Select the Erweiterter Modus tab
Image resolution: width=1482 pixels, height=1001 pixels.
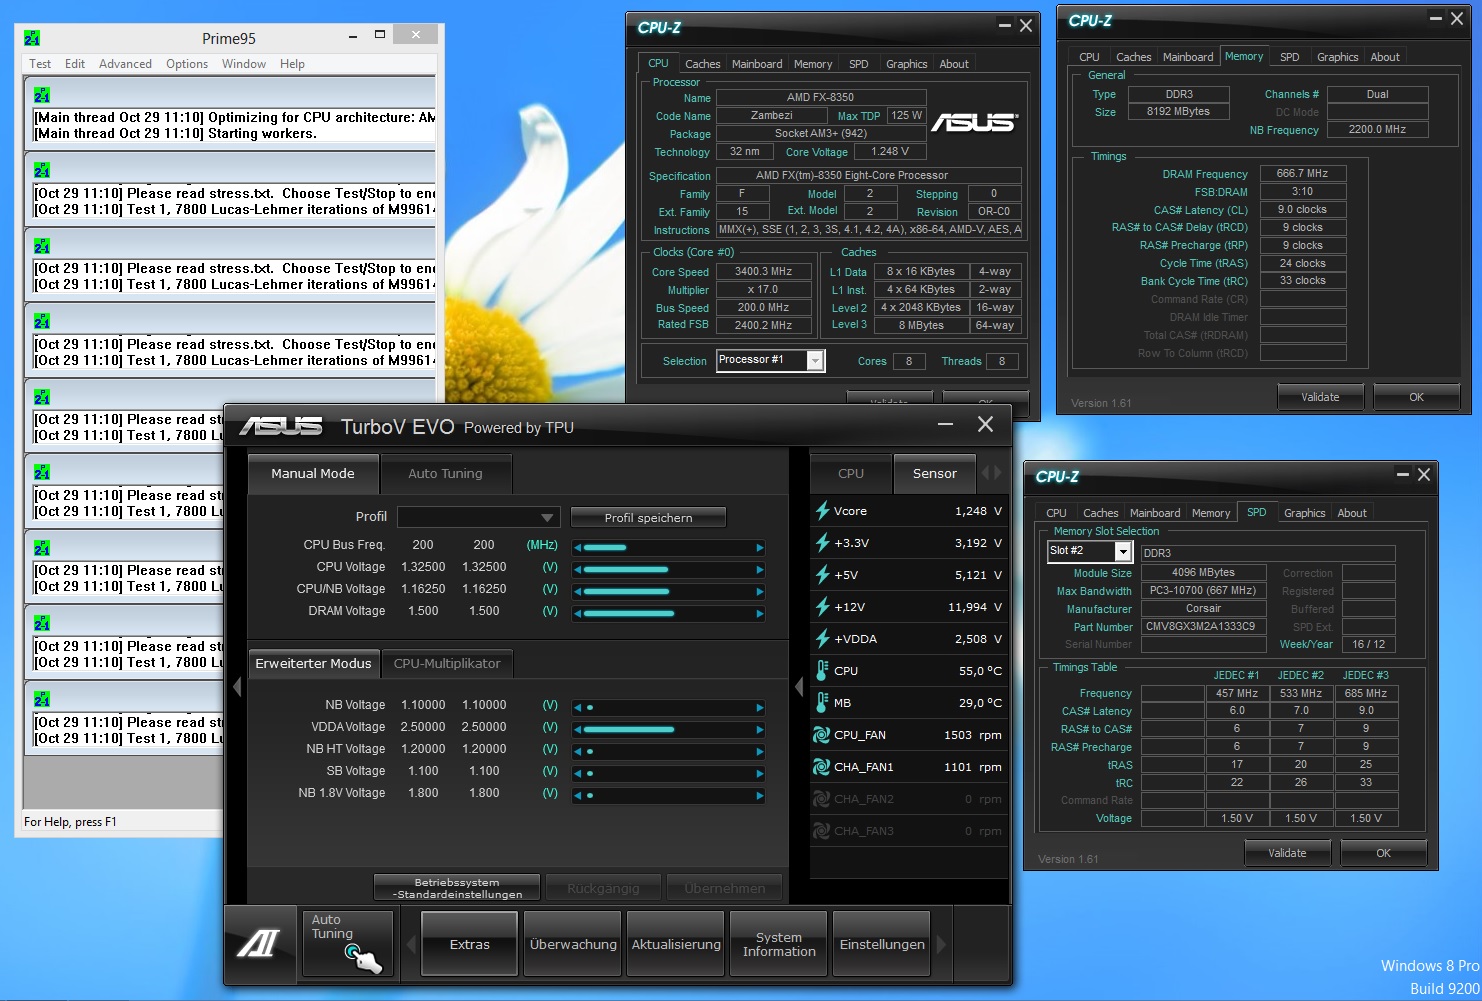[x=313, y=663]
